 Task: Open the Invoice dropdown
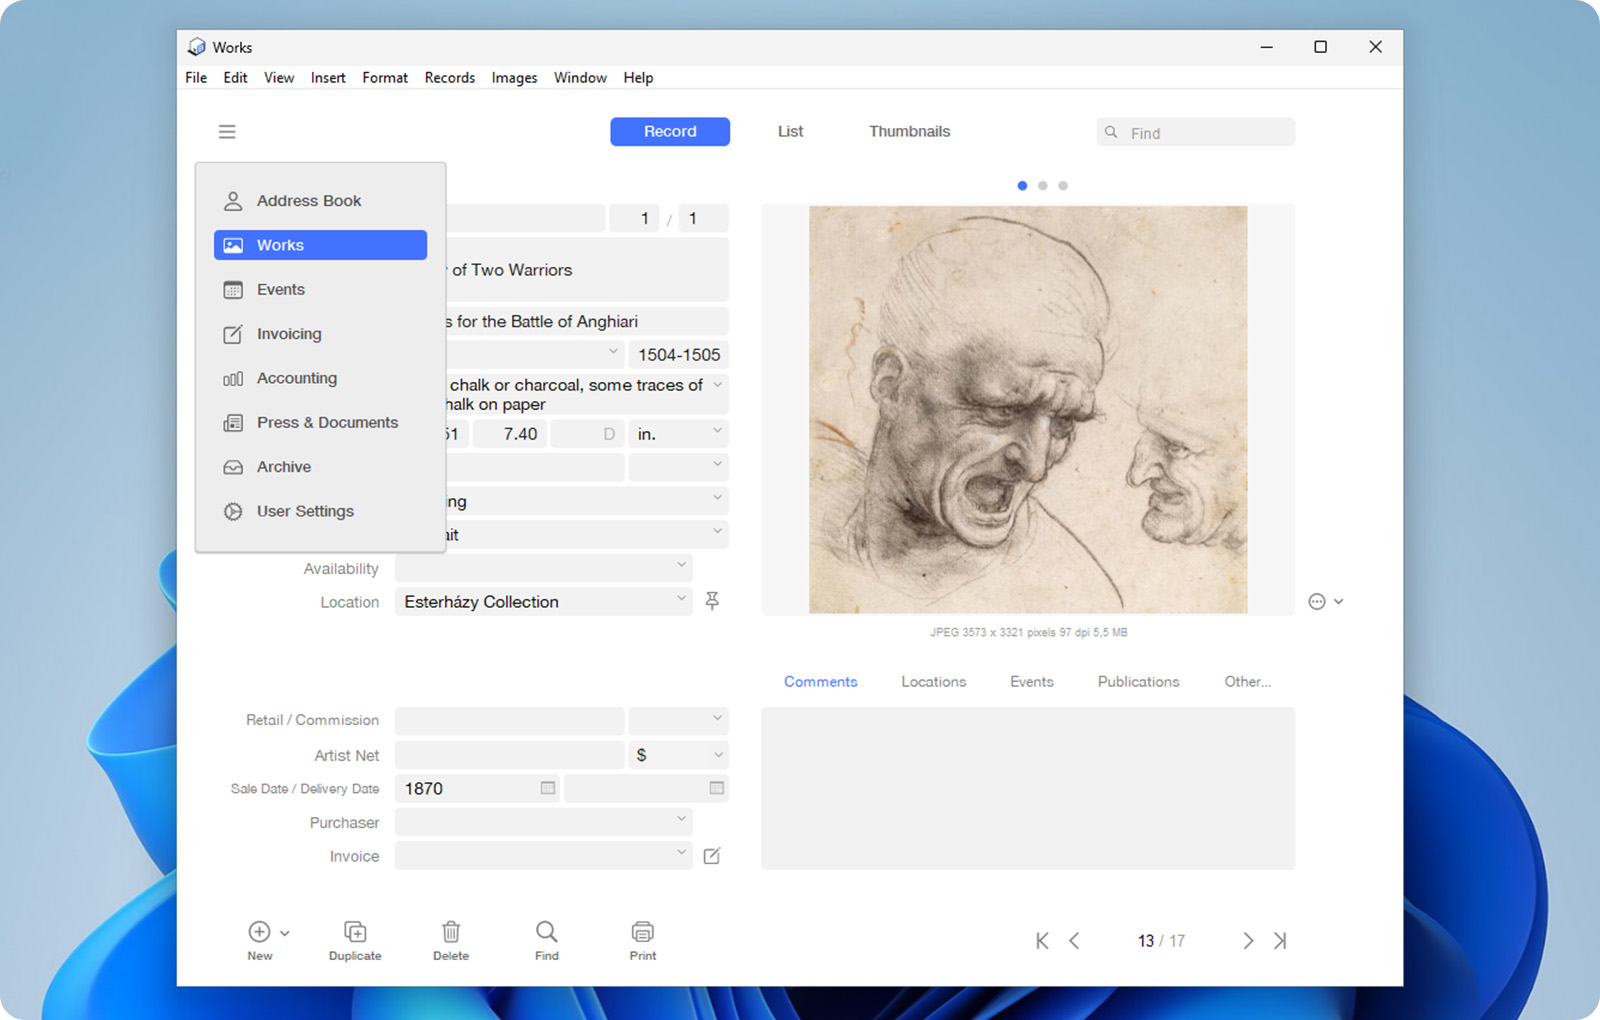click(681, 853)
